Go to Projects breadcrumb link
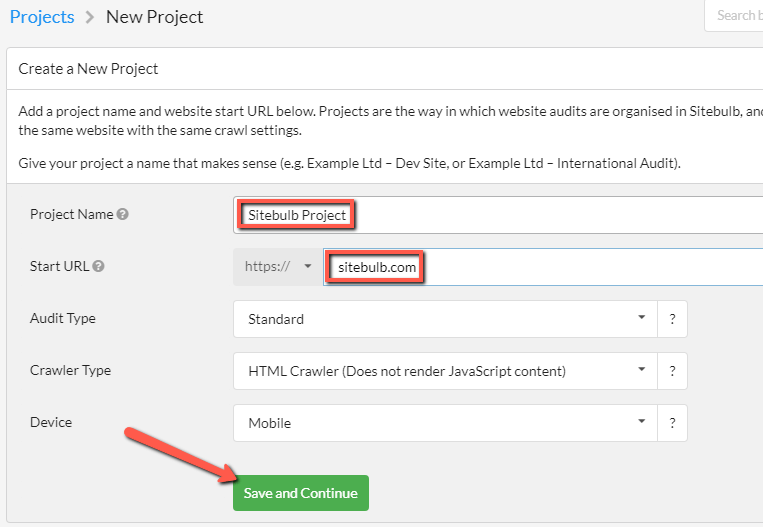Screen dimensions: 763x527 [42, 17]
